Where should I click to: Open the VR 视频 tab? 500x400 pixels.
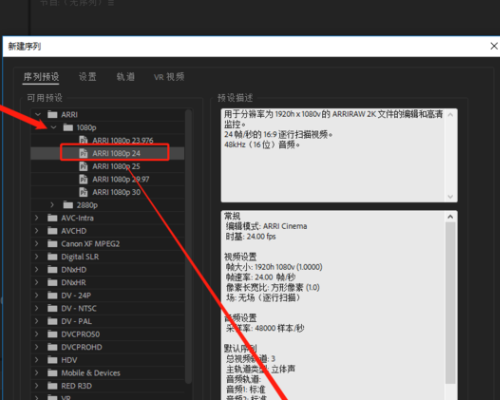(169, 77)
